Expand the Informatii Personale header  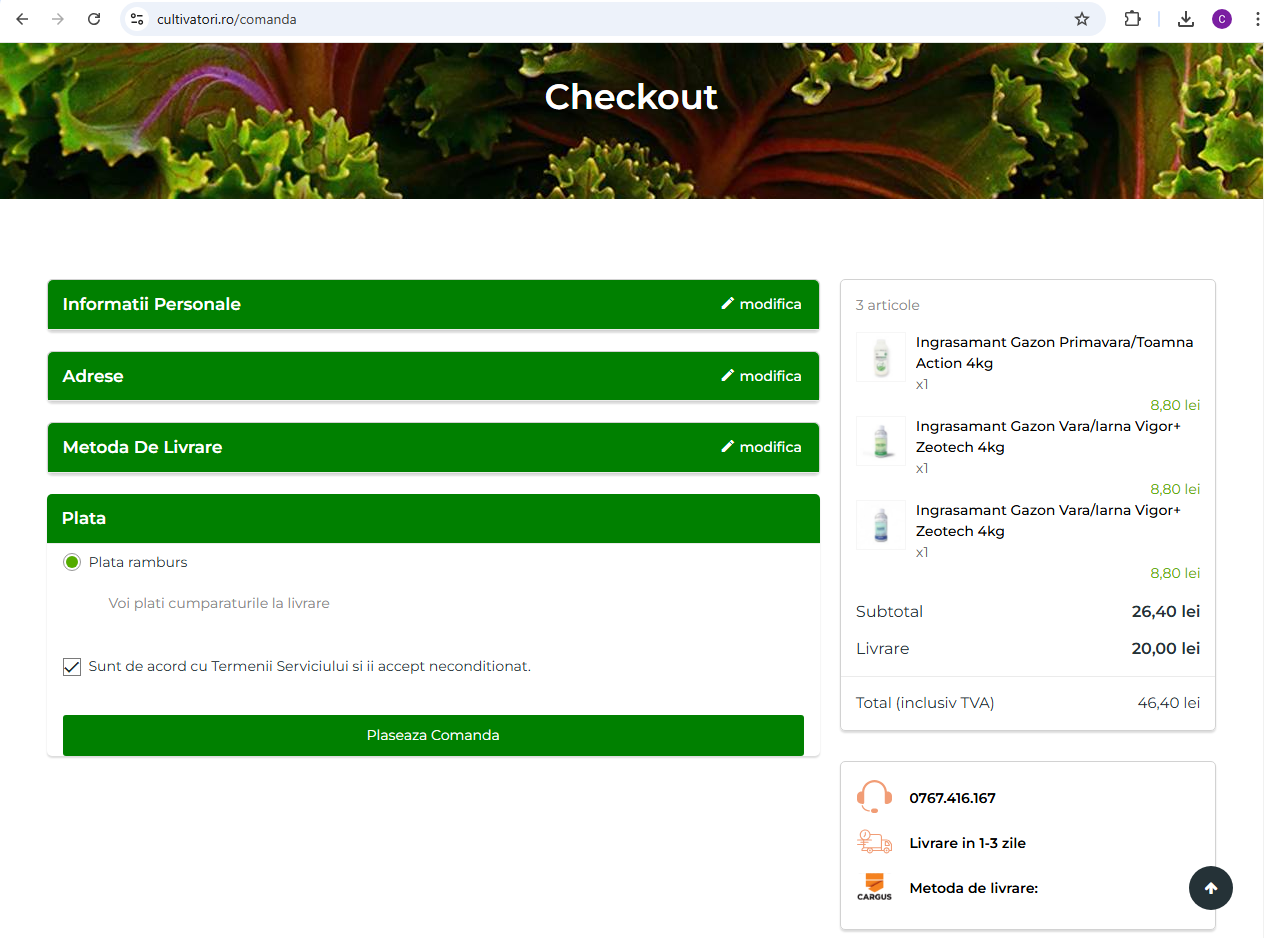tap(433, 304)
